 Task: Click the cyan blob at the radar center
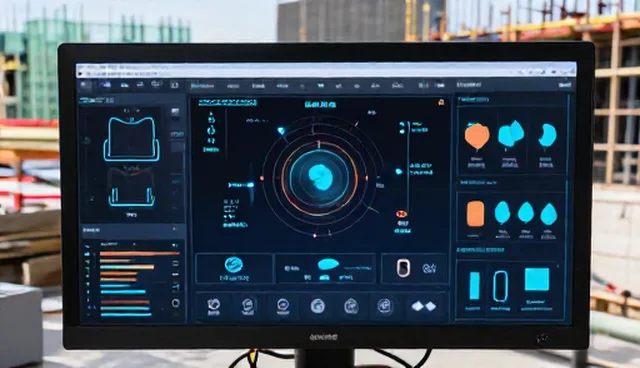point(320,177)
